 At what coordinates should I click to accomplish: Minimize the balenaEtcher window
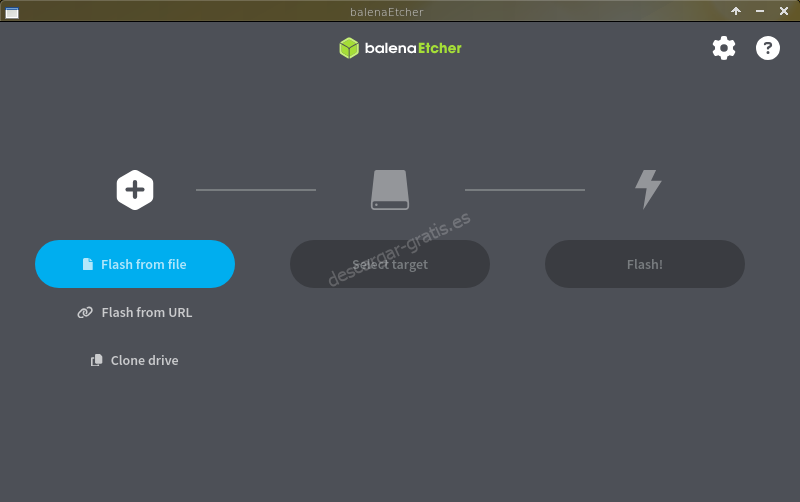[x=760, y=11]
